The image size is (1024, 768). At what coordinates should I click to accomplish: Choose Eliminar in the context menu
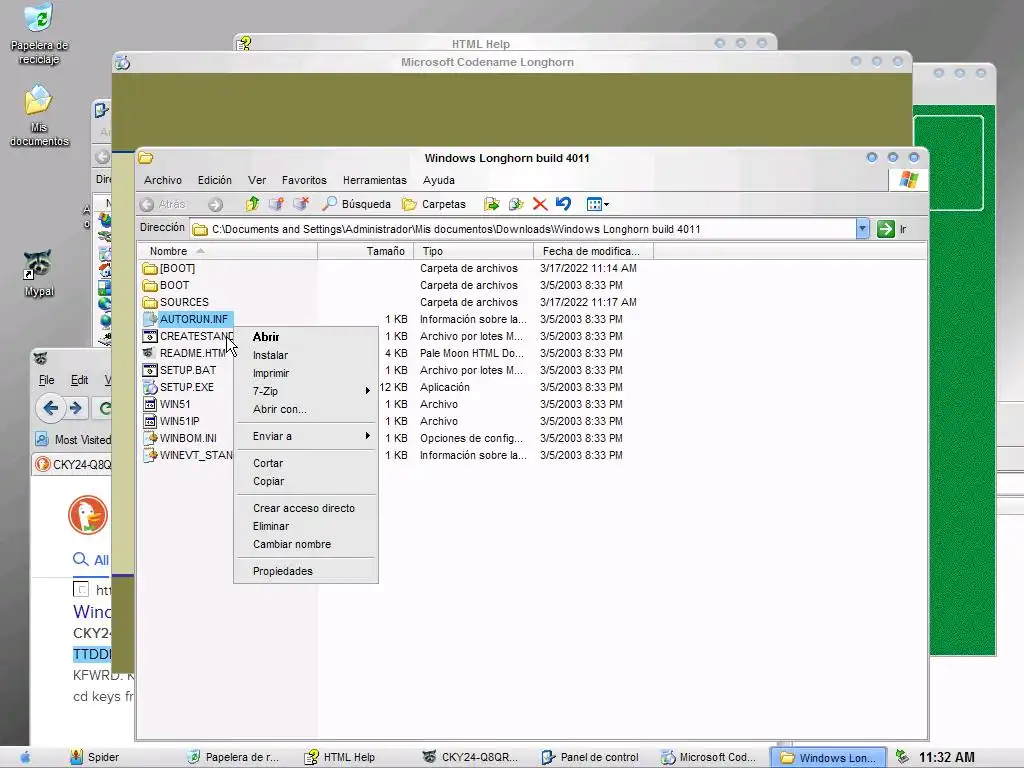(x=306, y=526)
